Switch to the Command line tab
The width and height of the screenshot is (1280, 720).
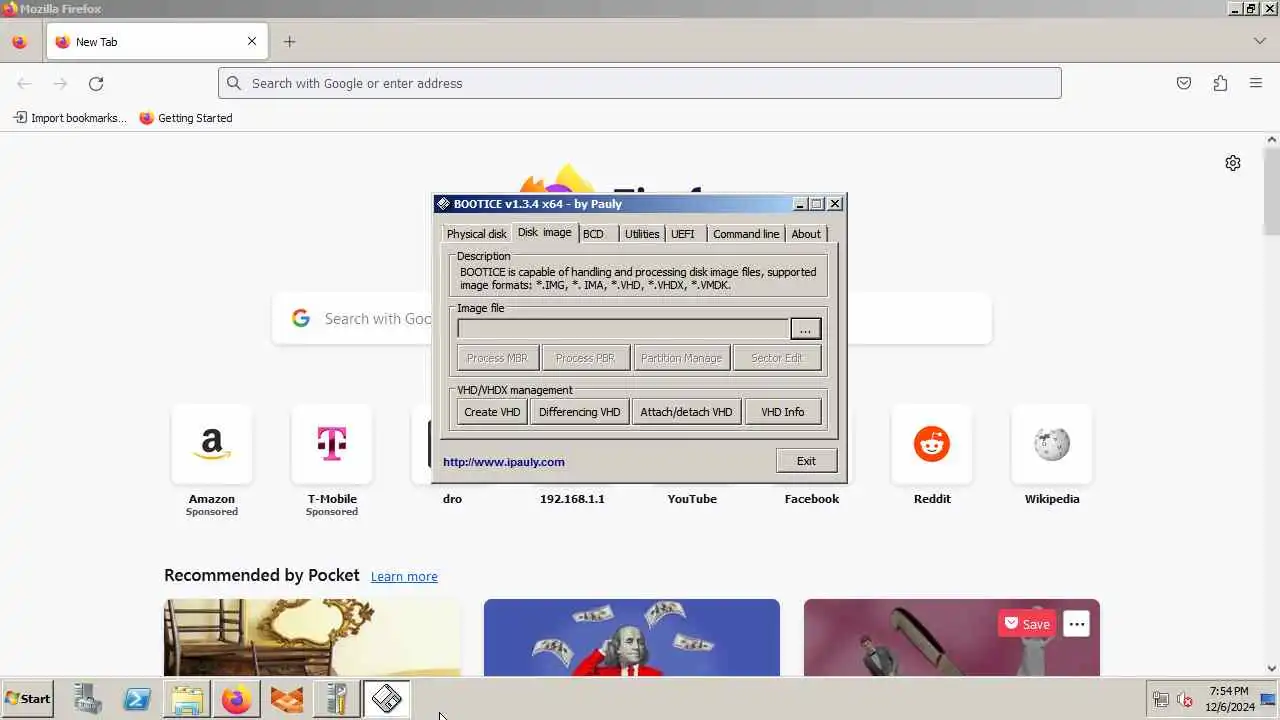[746, 234]
